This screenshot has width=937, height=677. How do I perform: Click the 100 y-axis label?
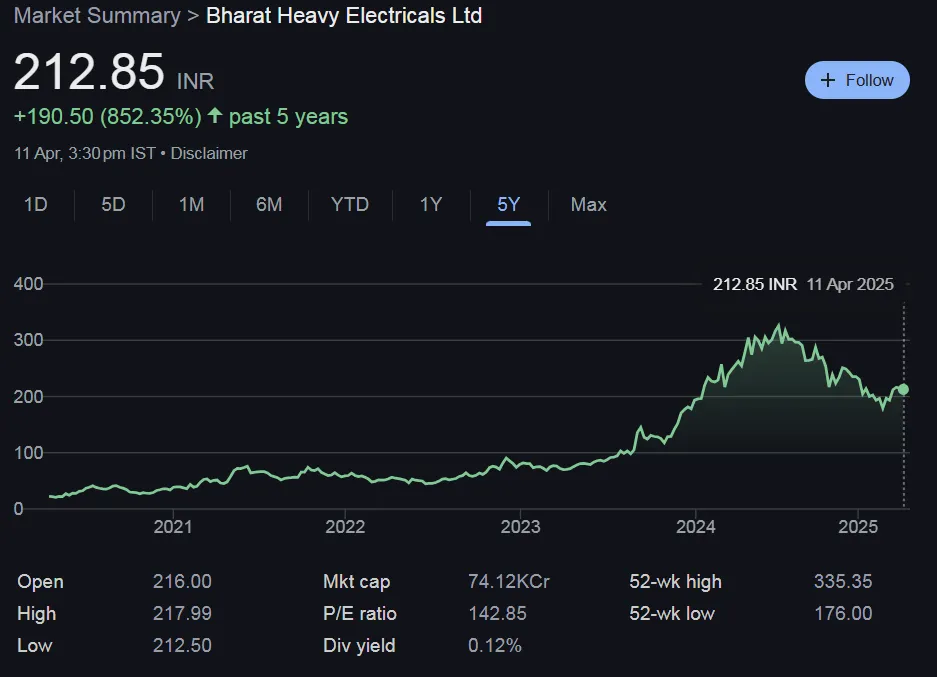click(29, 453)
